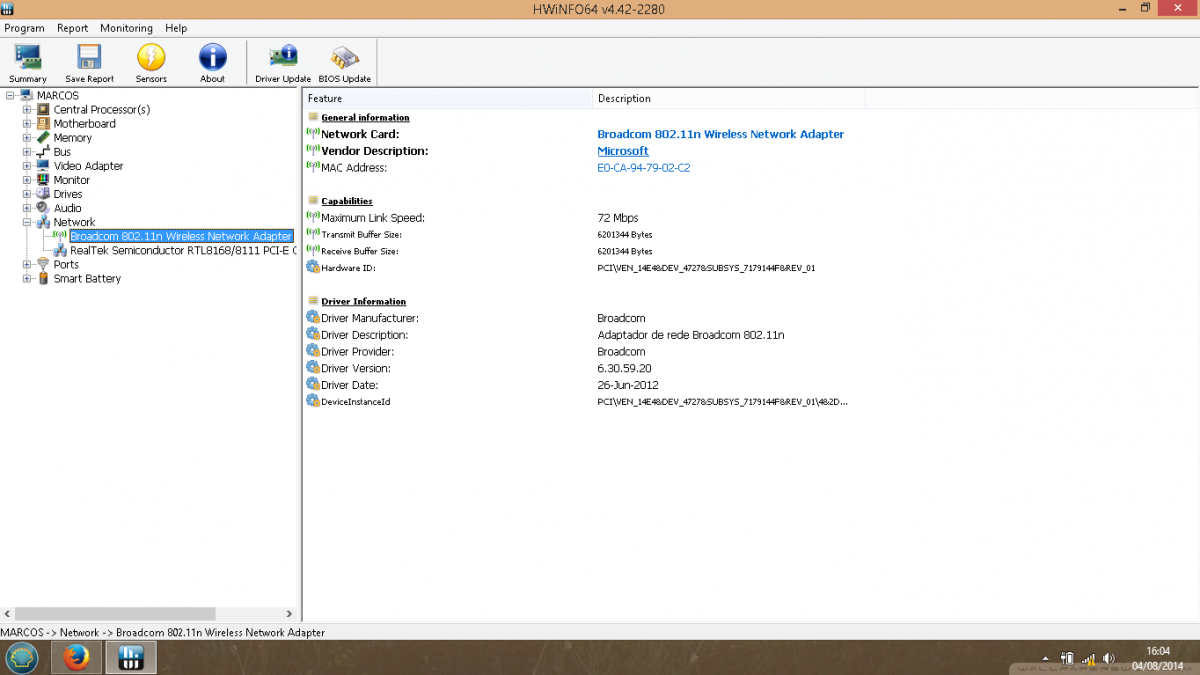Select the Memory tree node

pyautogui.click(x=73, y=138)
